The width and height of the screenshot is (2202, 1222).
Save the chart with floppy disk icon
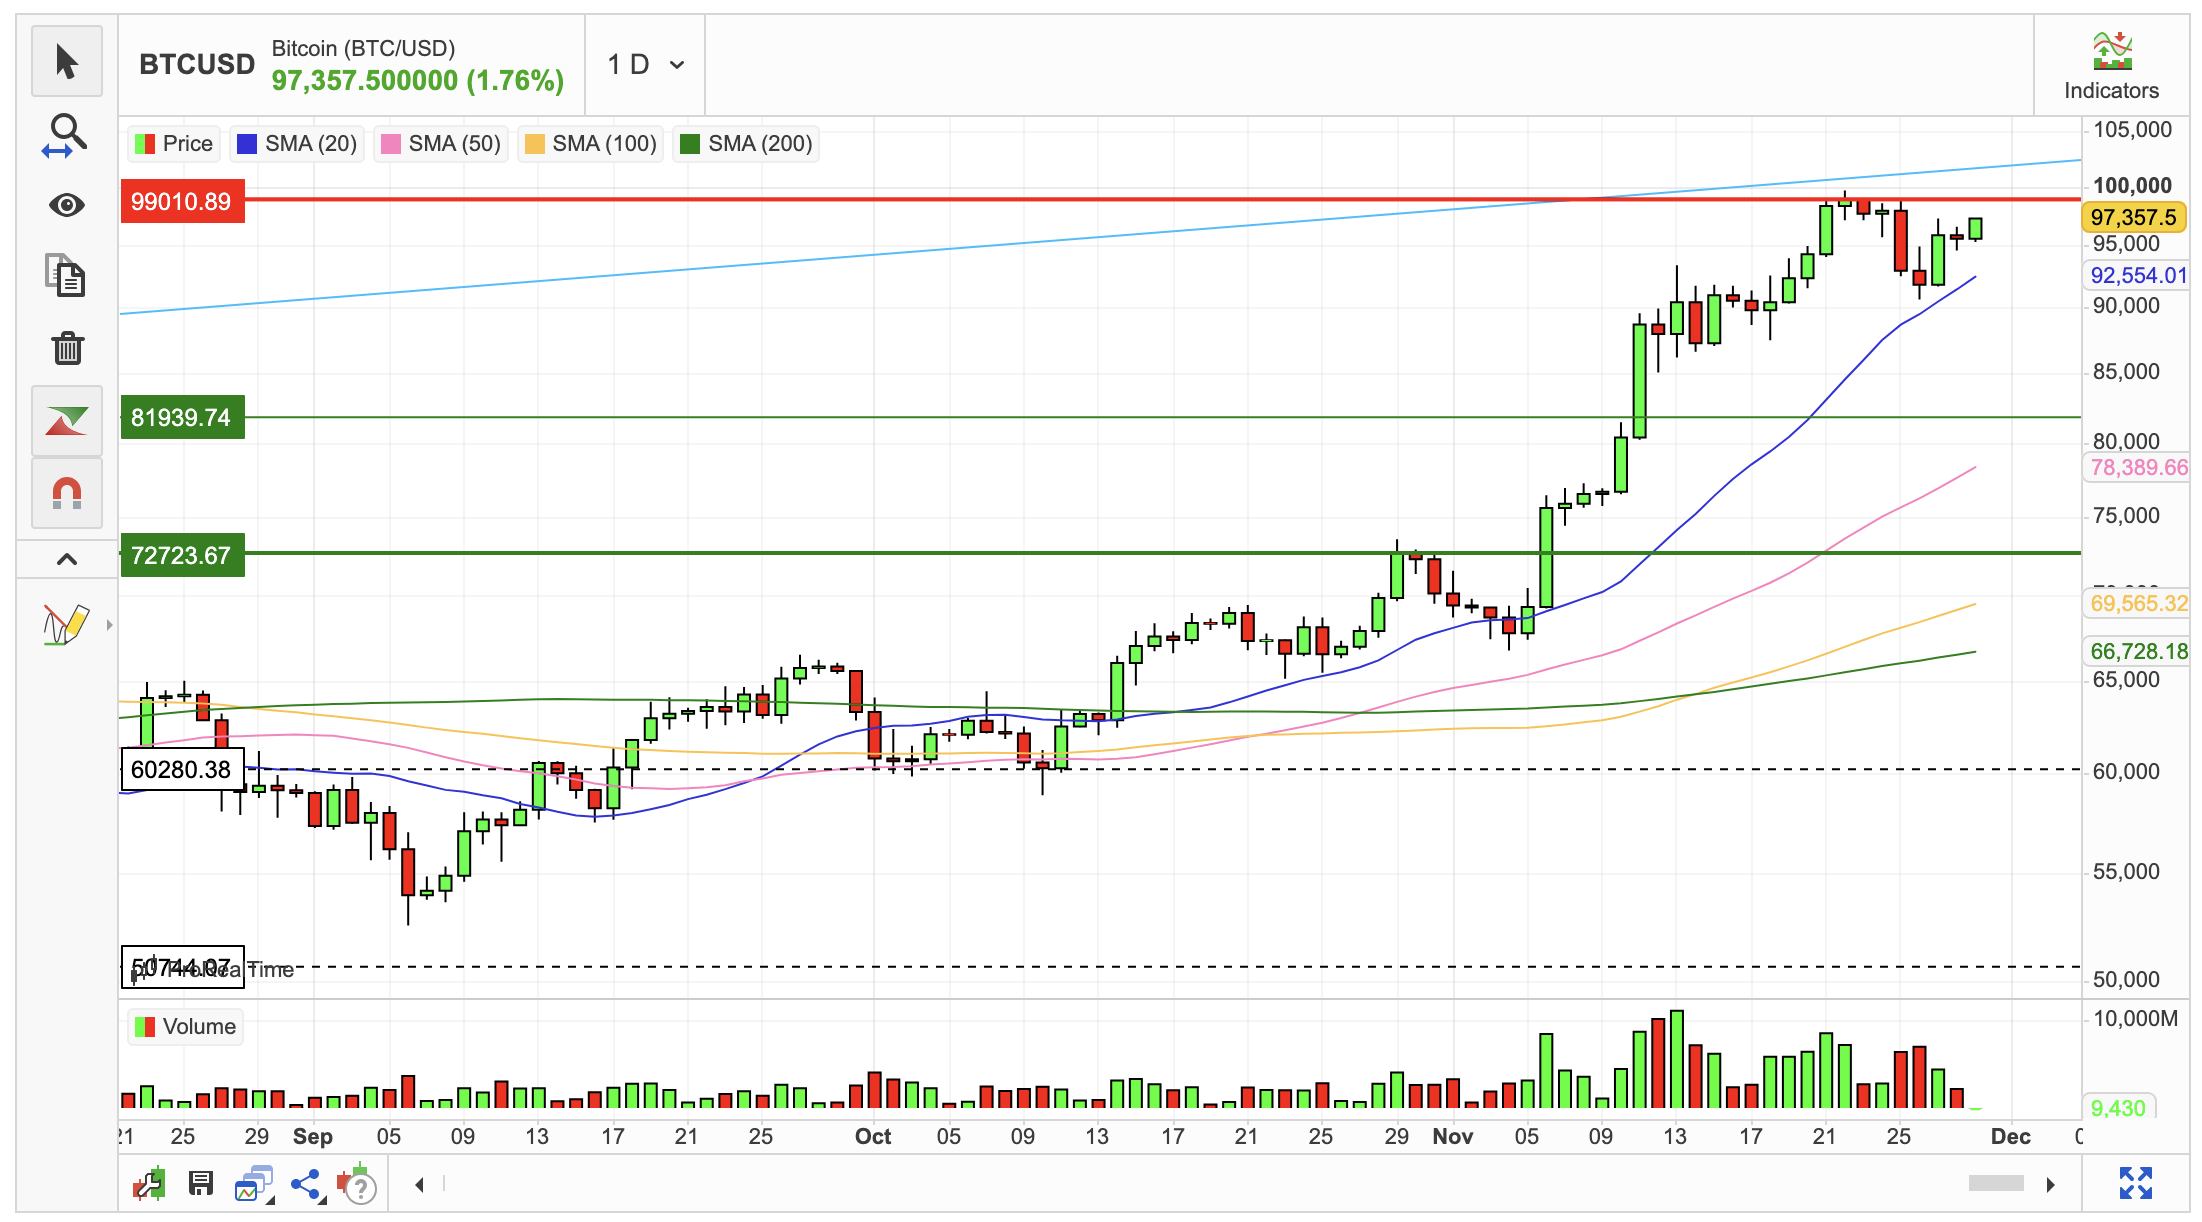coord(201,1184)
